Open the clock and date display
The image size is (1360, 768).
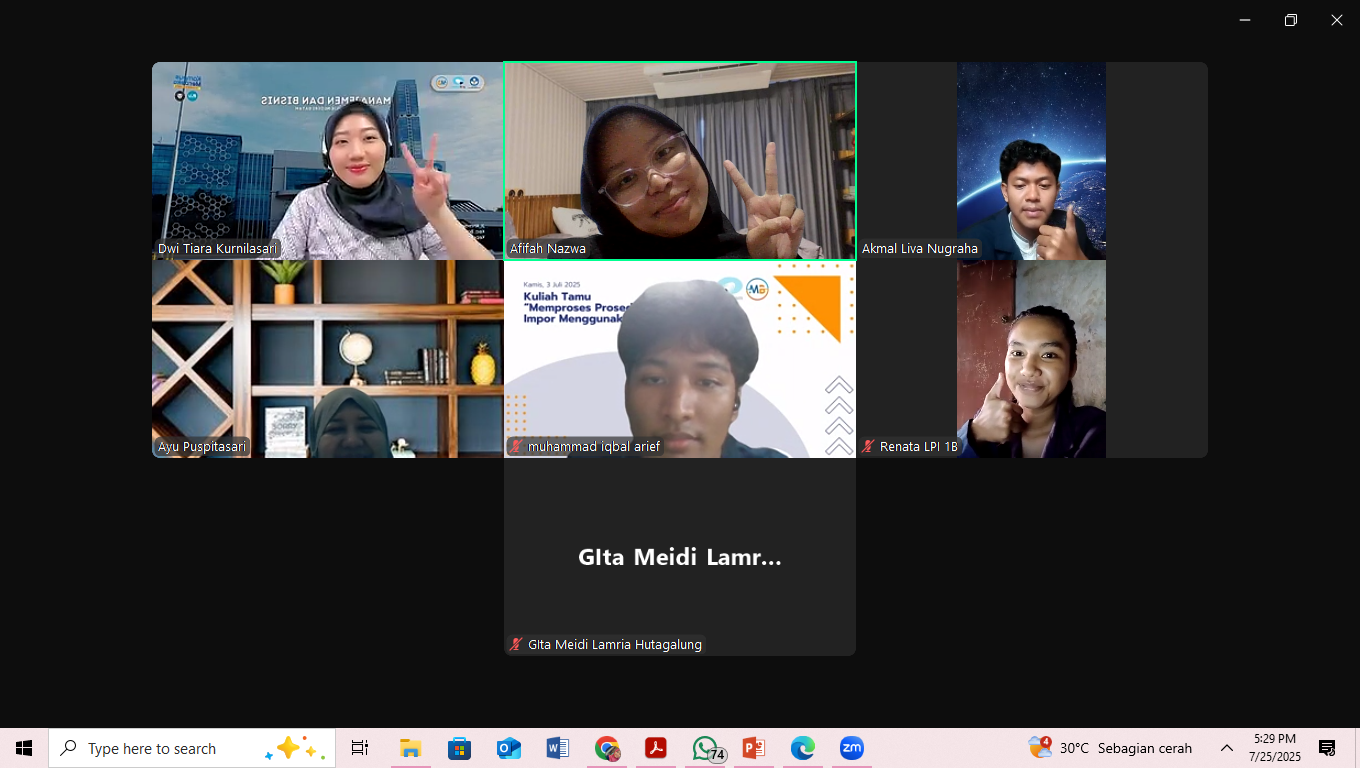click(1274, 748)
